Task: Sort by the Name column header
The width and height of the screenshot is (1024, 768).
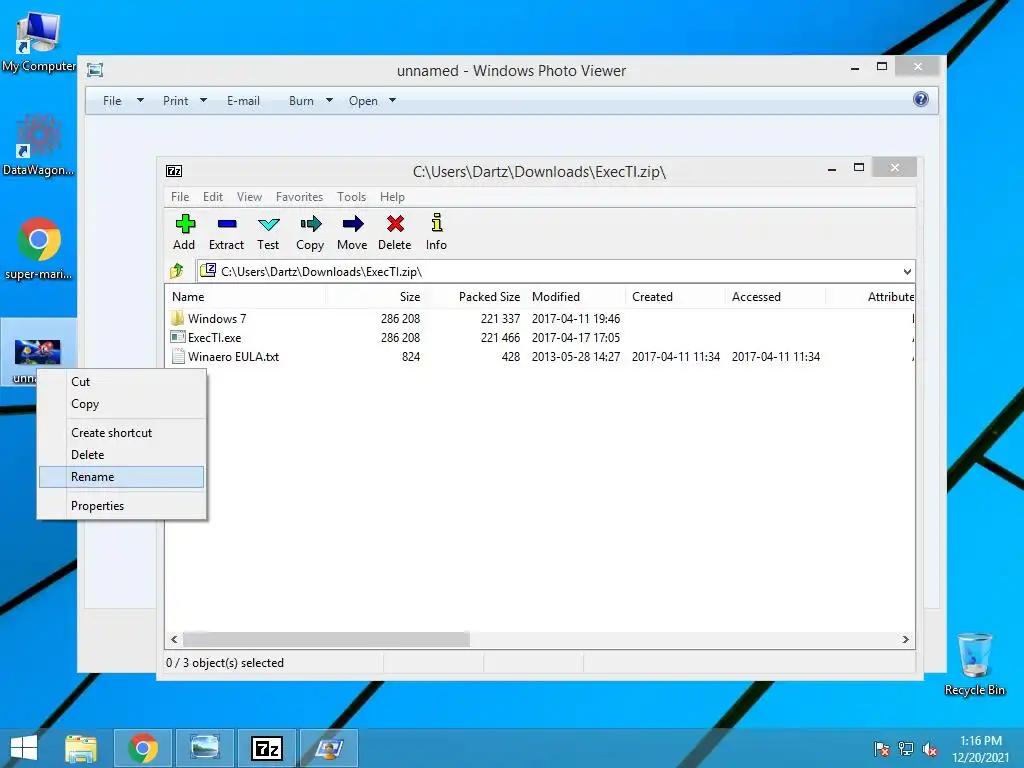Action: (x=245, y=296)
